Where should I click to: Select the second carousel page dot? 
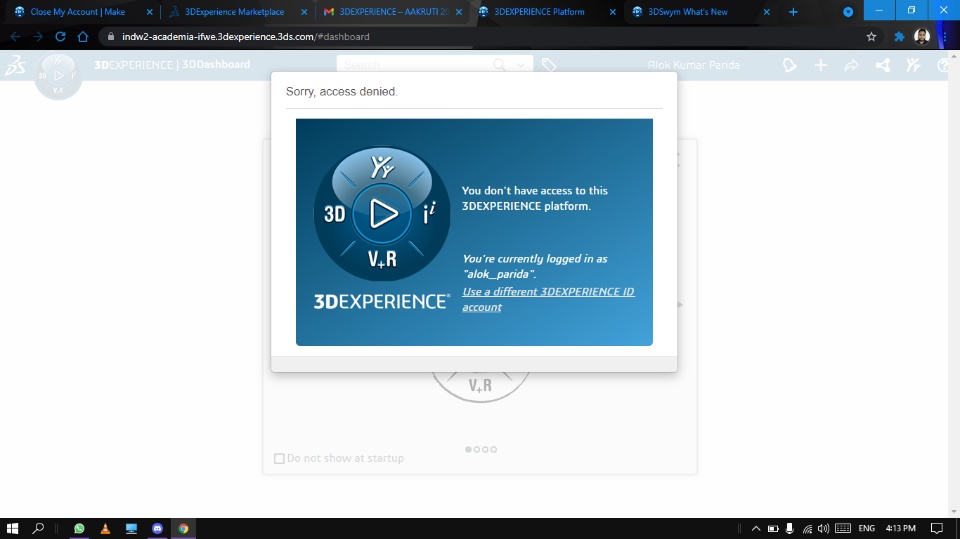tap(477, 449)
